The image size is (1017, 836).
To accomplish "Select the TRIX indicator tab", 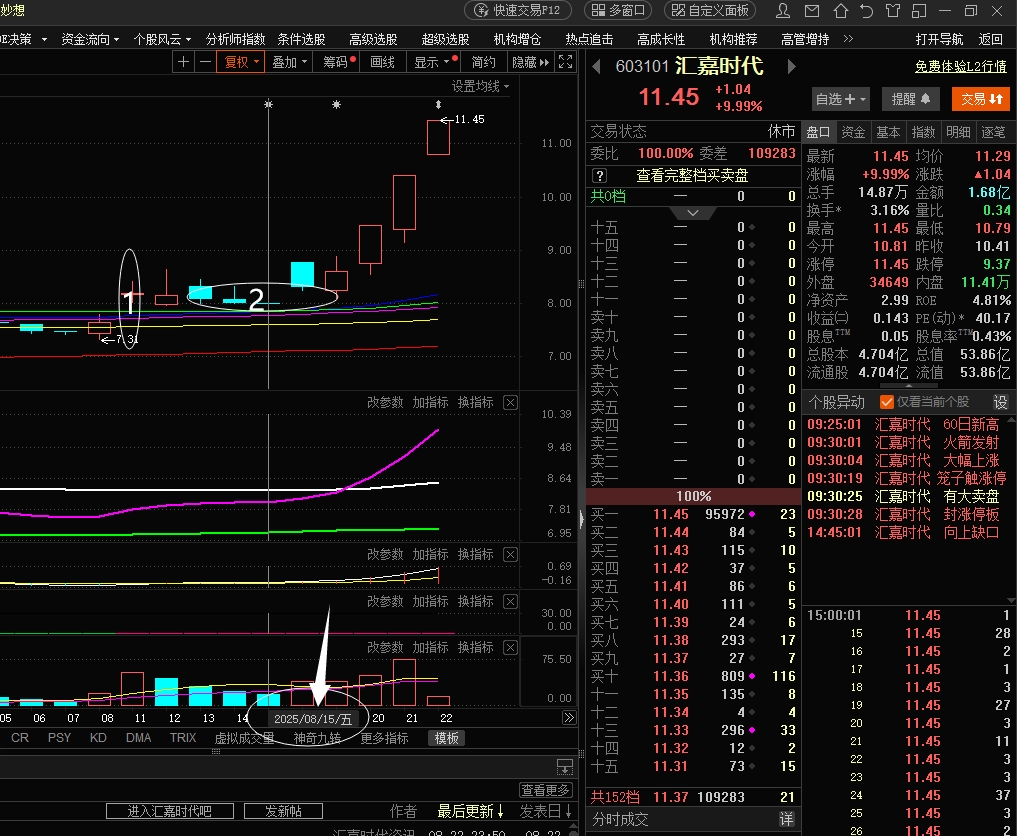I will point(183,738).
